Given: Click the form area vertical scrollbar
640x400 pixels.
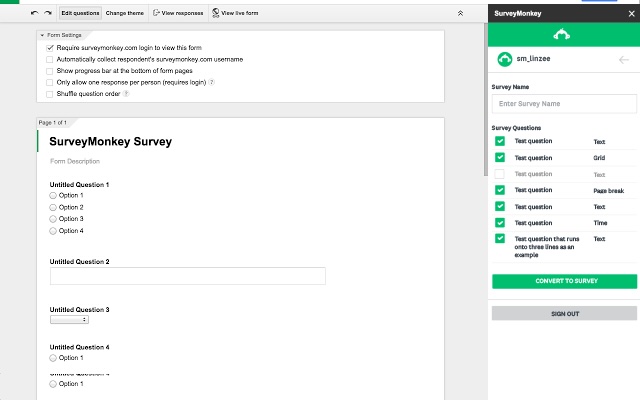Looking at the screenshot, I should tap(485, 100).
